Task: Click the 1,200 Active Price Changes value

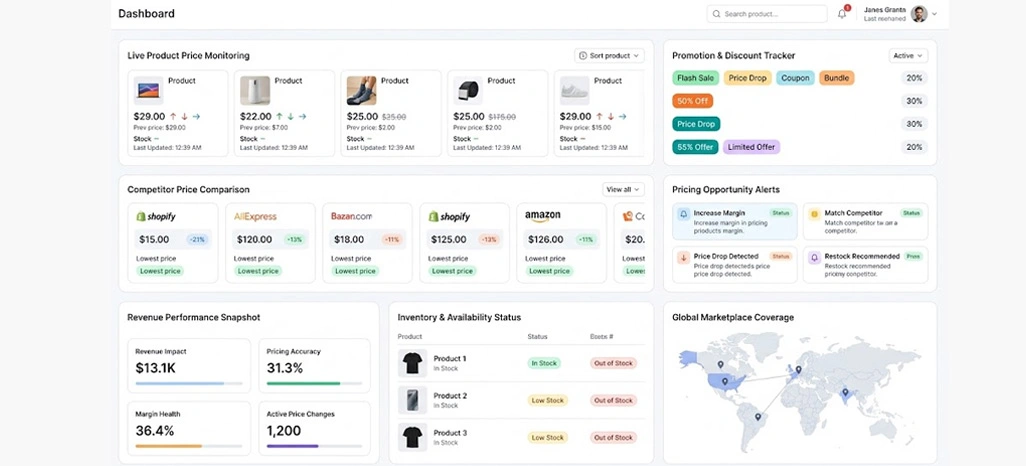Action: [284, 431]
